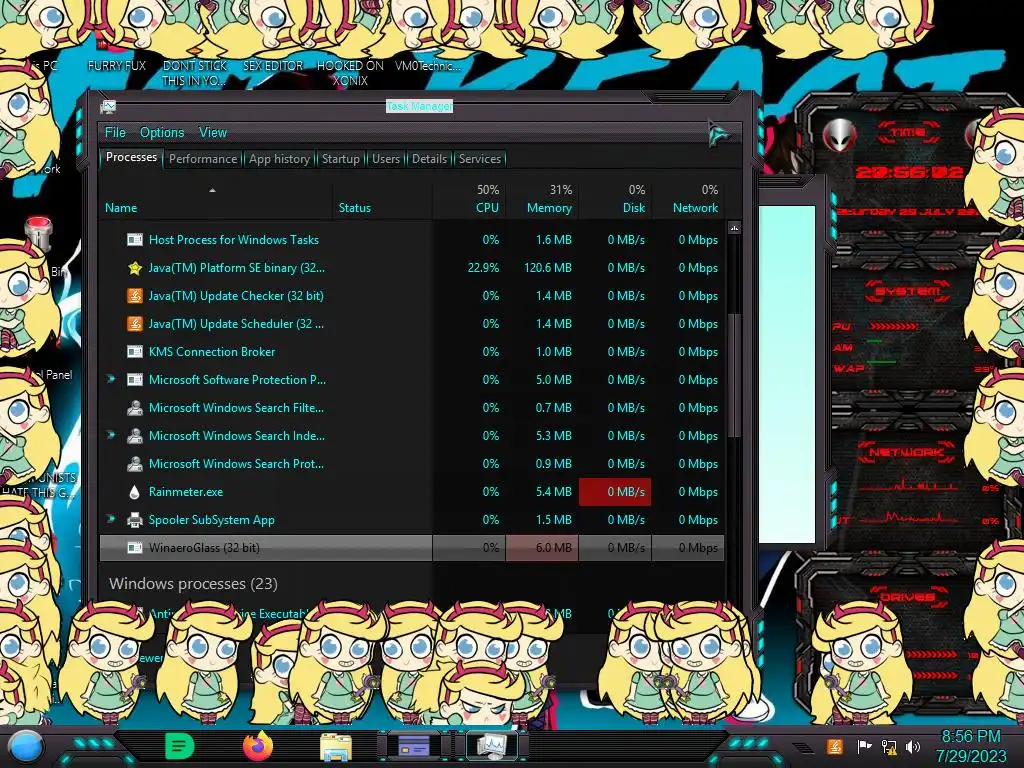Open the Start orb on the taskbar
This screenshot has height=768, width=1024.
tap(26, 747)
